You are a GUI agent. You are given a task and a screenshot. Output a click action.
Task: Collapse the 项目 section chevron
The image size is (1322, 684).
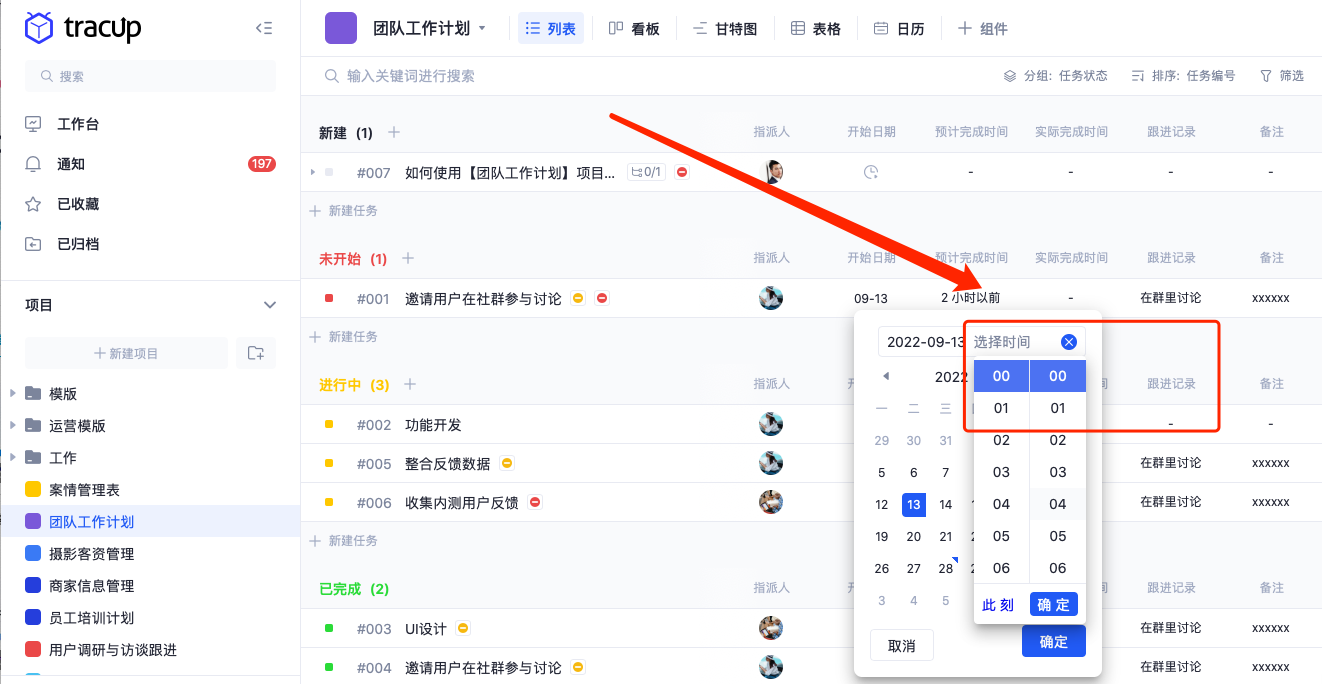(269, 305)
